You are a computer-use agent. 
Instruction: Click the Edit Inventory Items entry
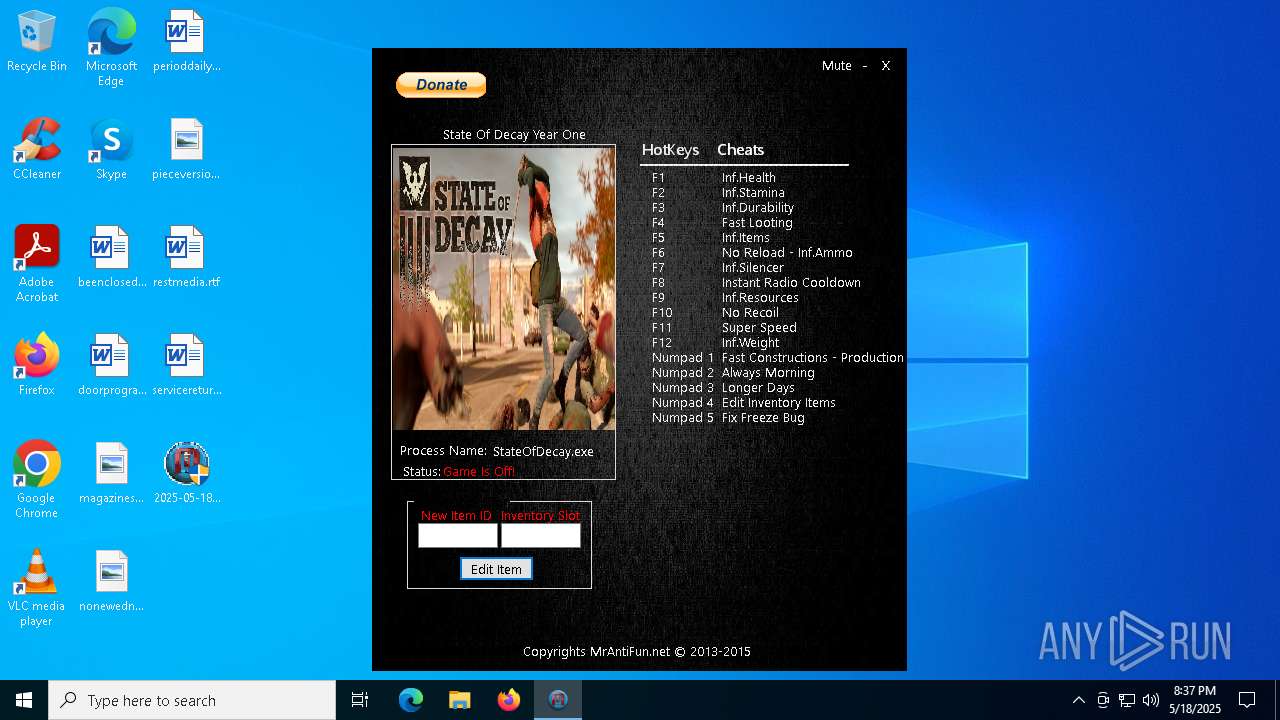778,403
